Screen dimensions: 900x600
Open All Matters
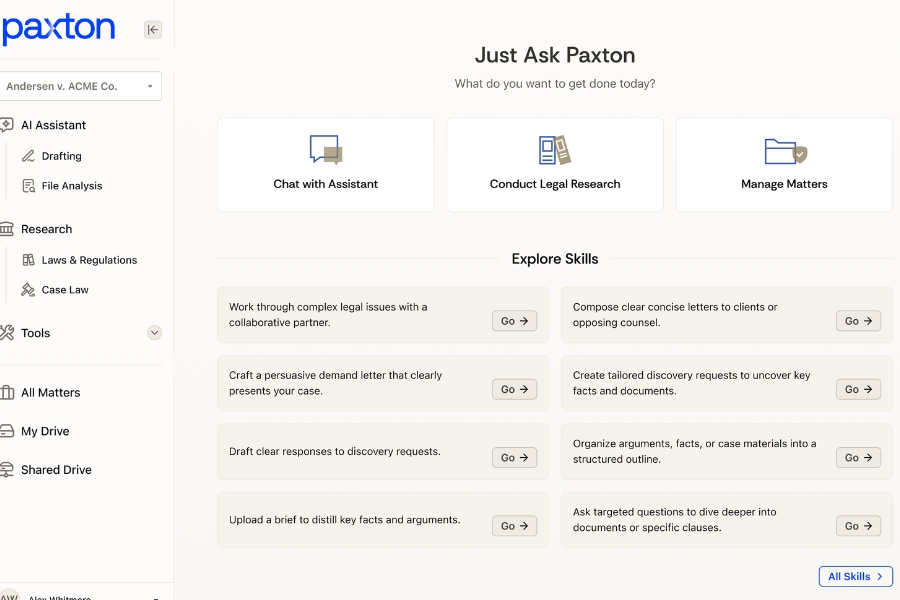pyautogui.click(x=51, y=393)
